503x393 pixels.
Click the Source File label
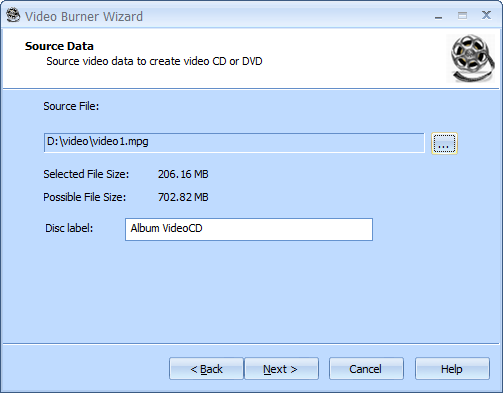point(71,106)
